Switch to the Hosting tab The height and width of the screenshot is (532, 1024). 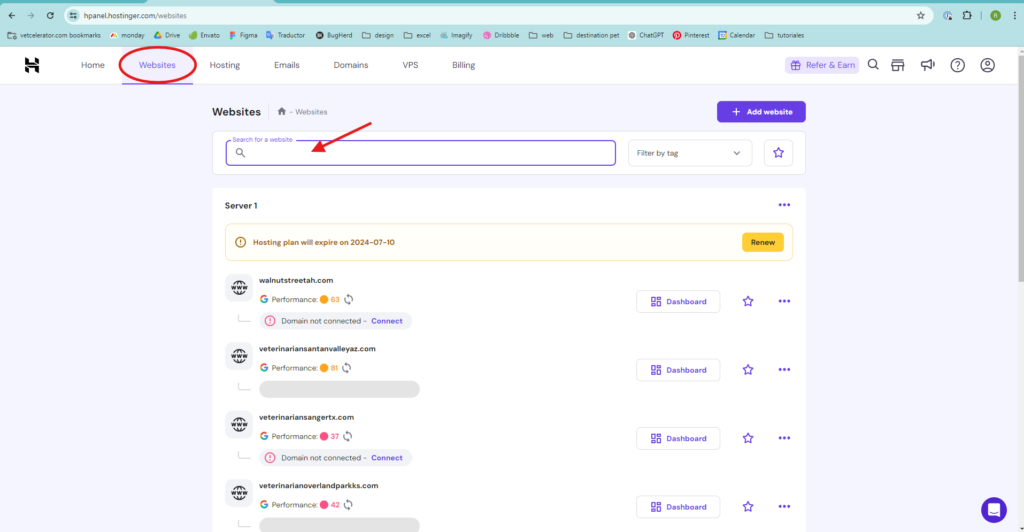225,65
